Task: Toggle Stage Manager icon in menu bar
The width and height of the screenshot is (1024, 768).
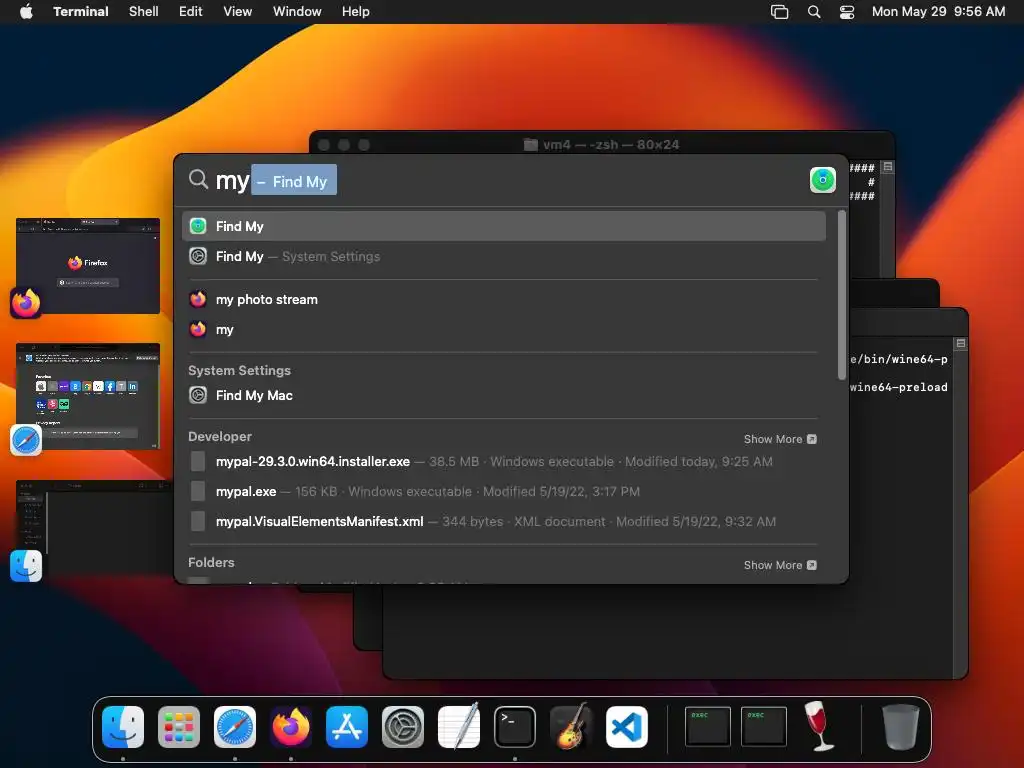Action: [x=780, y=12]
